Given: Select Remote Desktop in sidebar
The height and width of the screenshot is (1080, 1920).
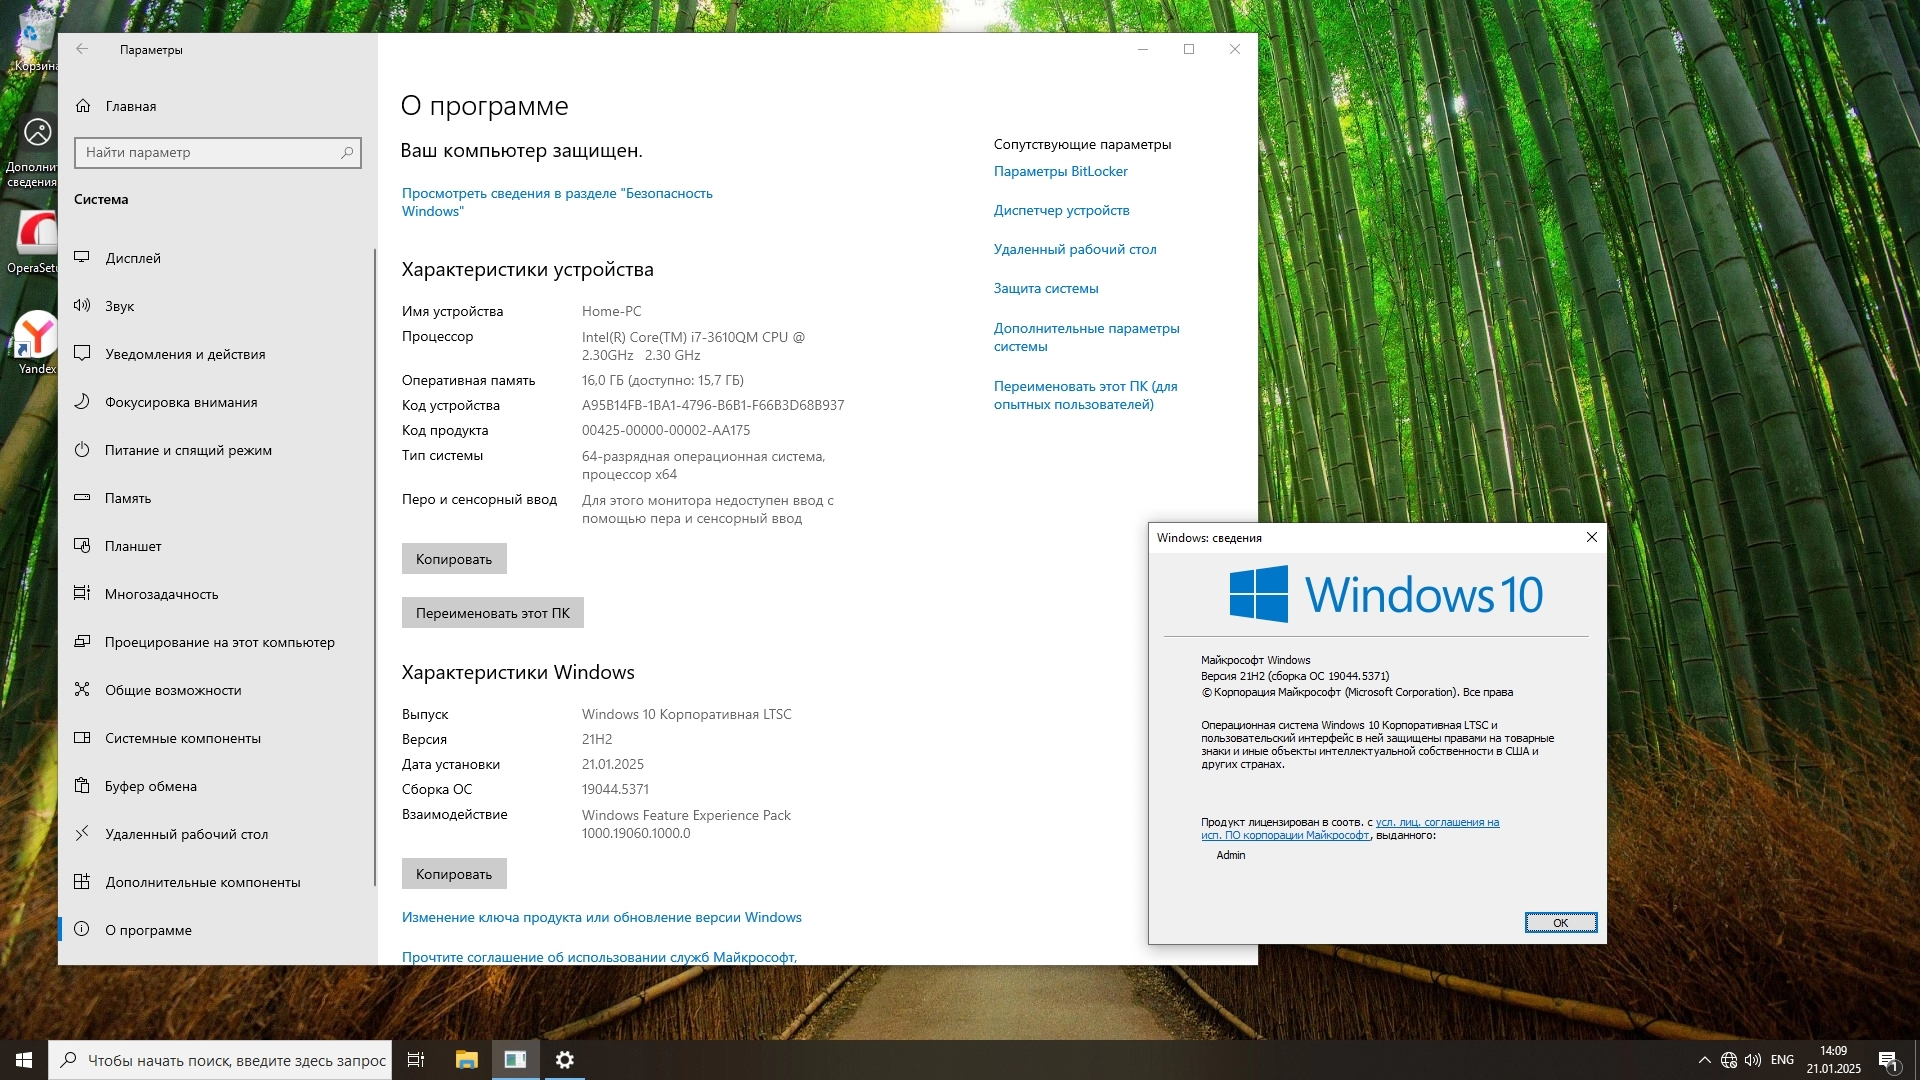Looking at the screenshot, I should (x=186, y=834).
